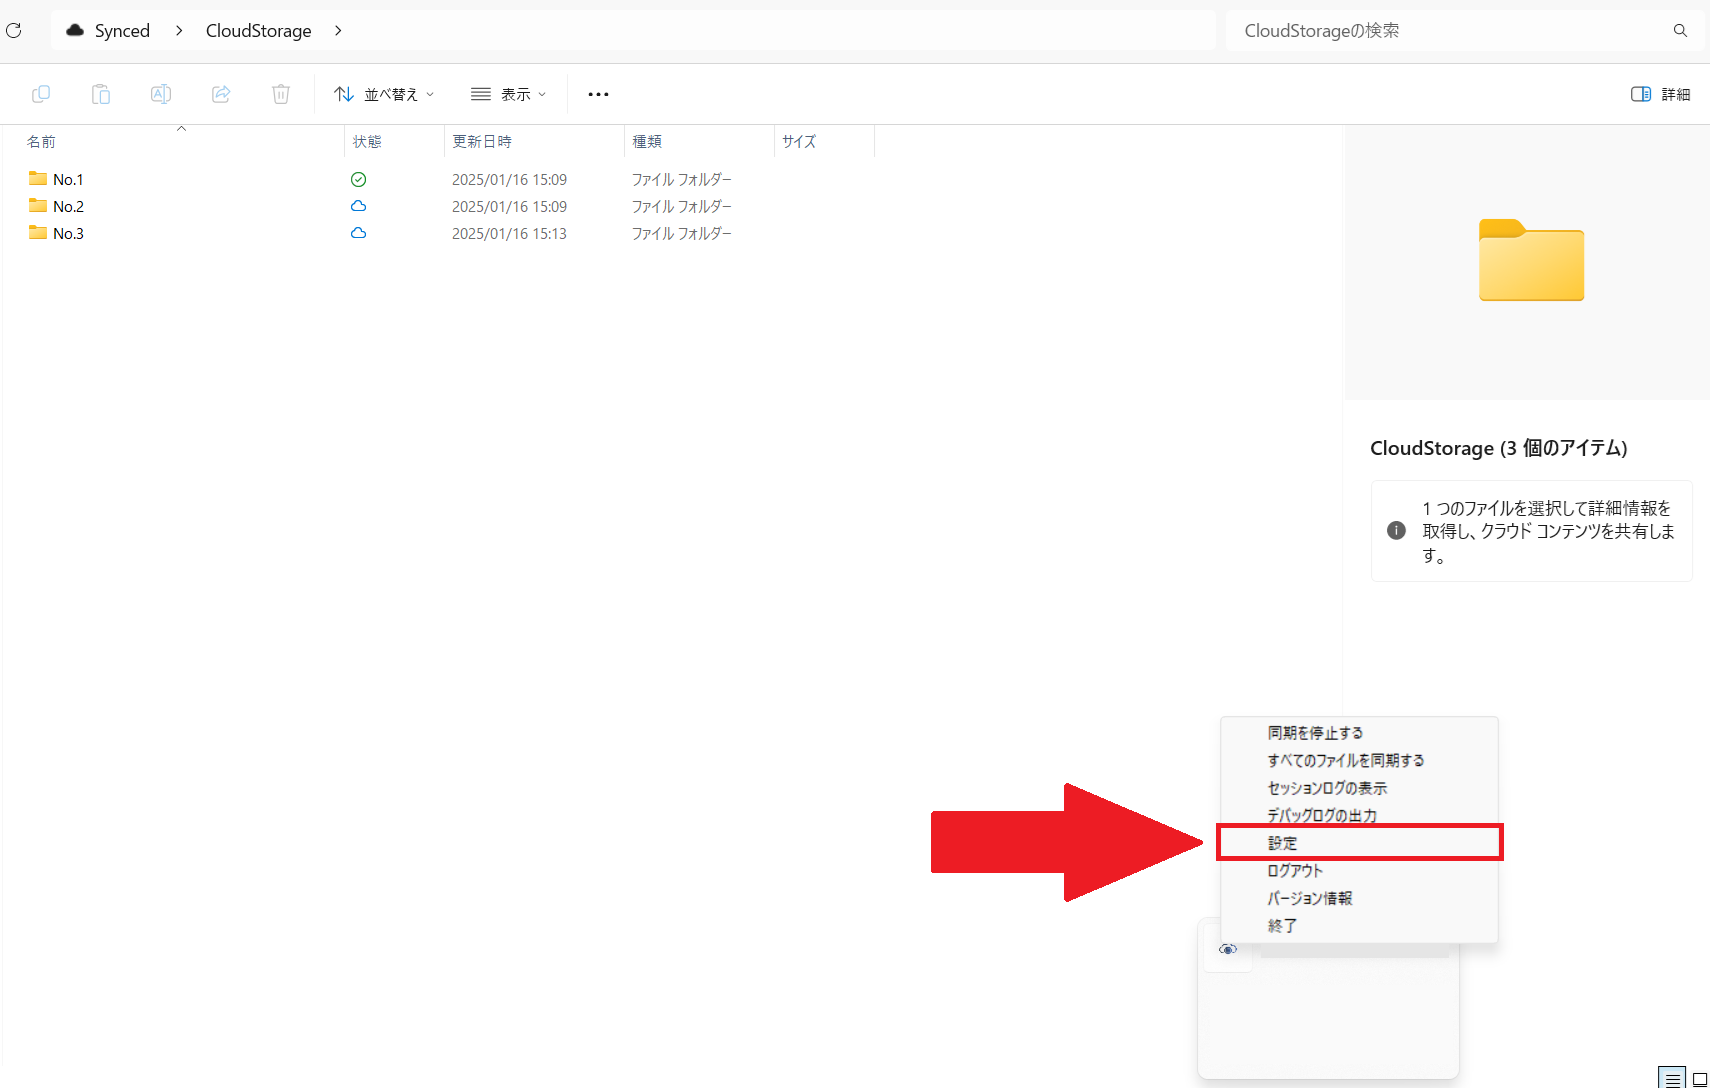Click the cloud status icon of No.2

click(x=358, y=206)
